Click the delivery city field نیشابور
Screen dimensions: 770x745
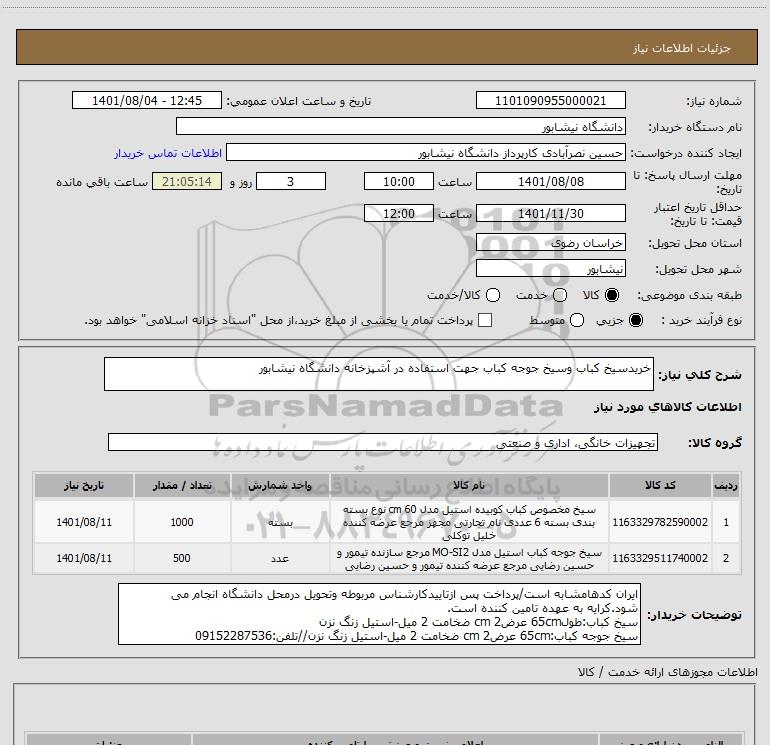tap(550, 269)
